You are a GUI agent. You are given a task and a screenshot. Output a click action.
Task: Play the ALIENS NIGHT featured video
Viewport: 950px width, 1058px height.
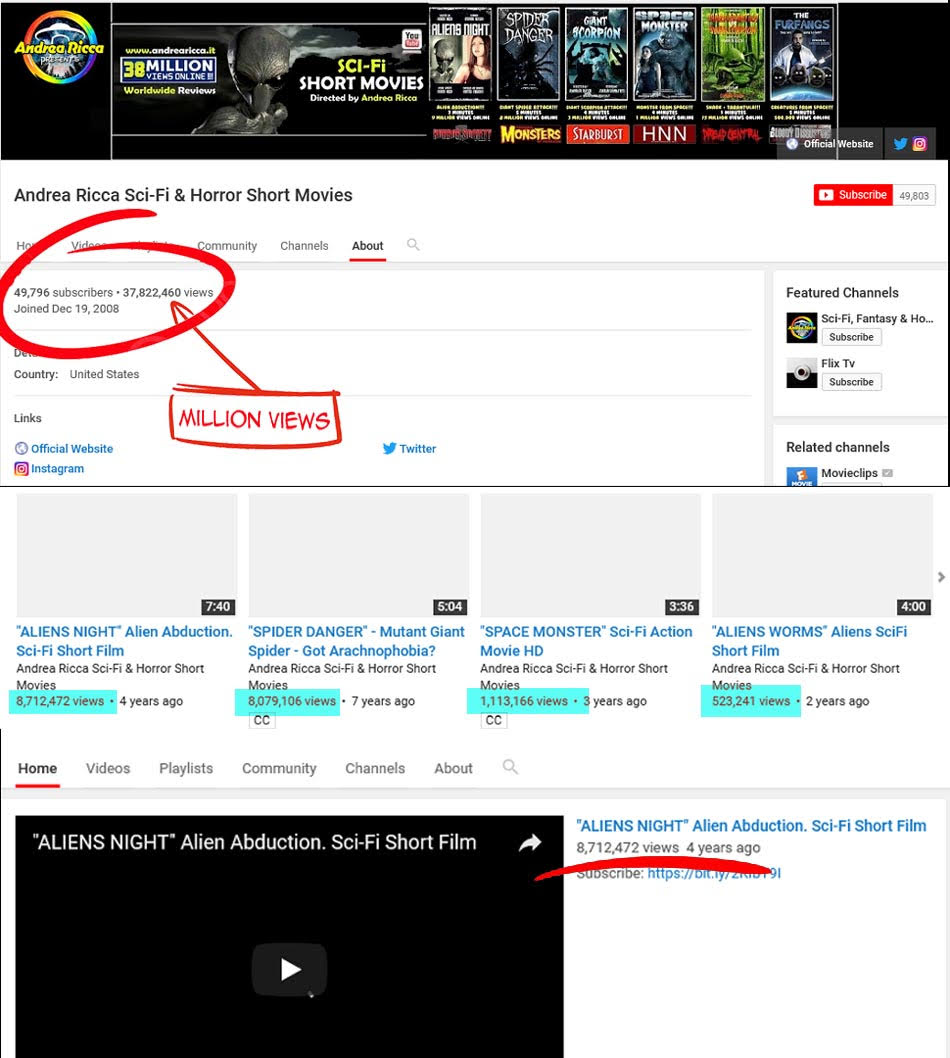[x=290, y=970]
